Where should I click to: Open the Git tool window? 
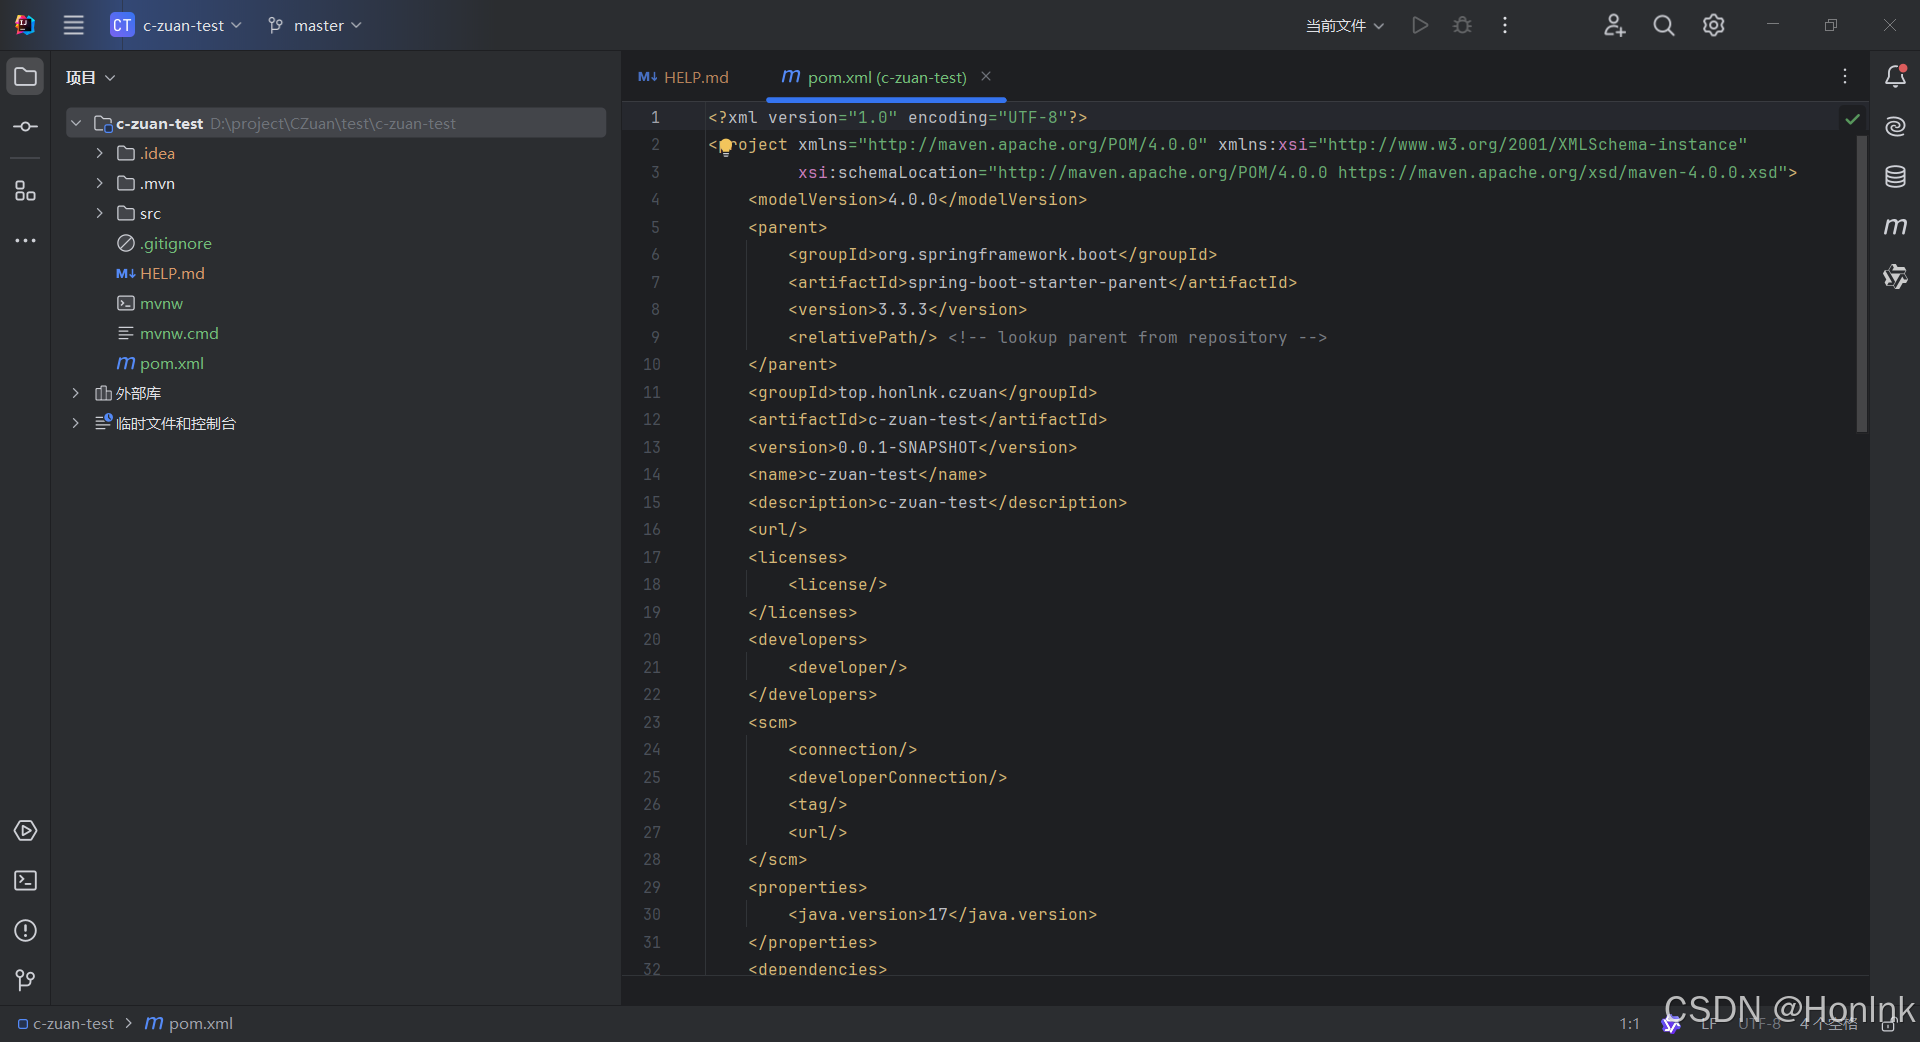click(25, 981)
